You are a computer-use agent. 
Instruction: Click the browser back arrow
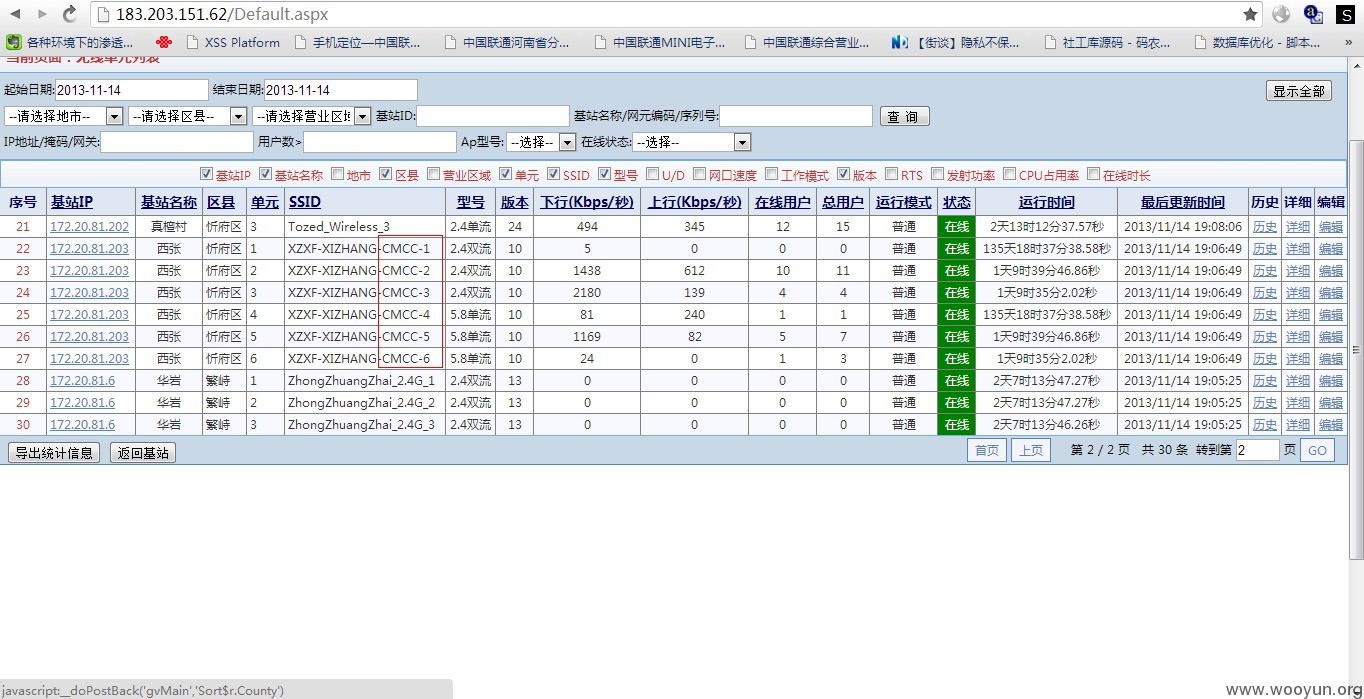(15, 14)
